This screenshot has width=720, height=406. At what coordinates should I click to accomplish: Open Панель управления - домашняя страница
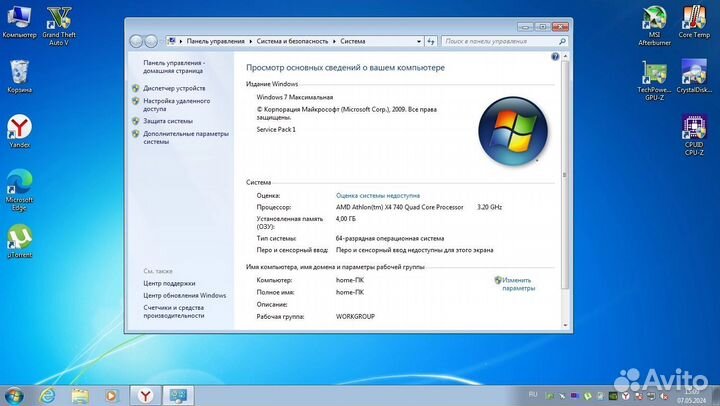pos(174,67)
